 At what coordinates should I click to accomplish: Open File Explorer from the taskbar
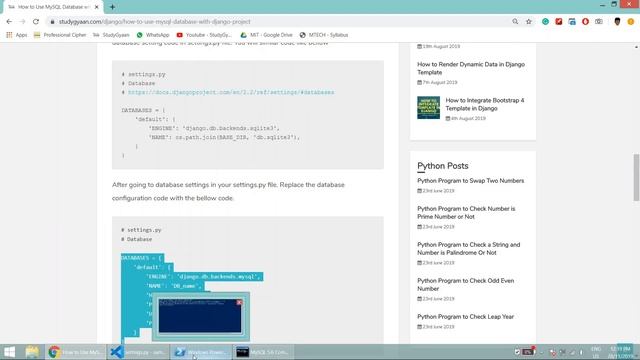32,352
